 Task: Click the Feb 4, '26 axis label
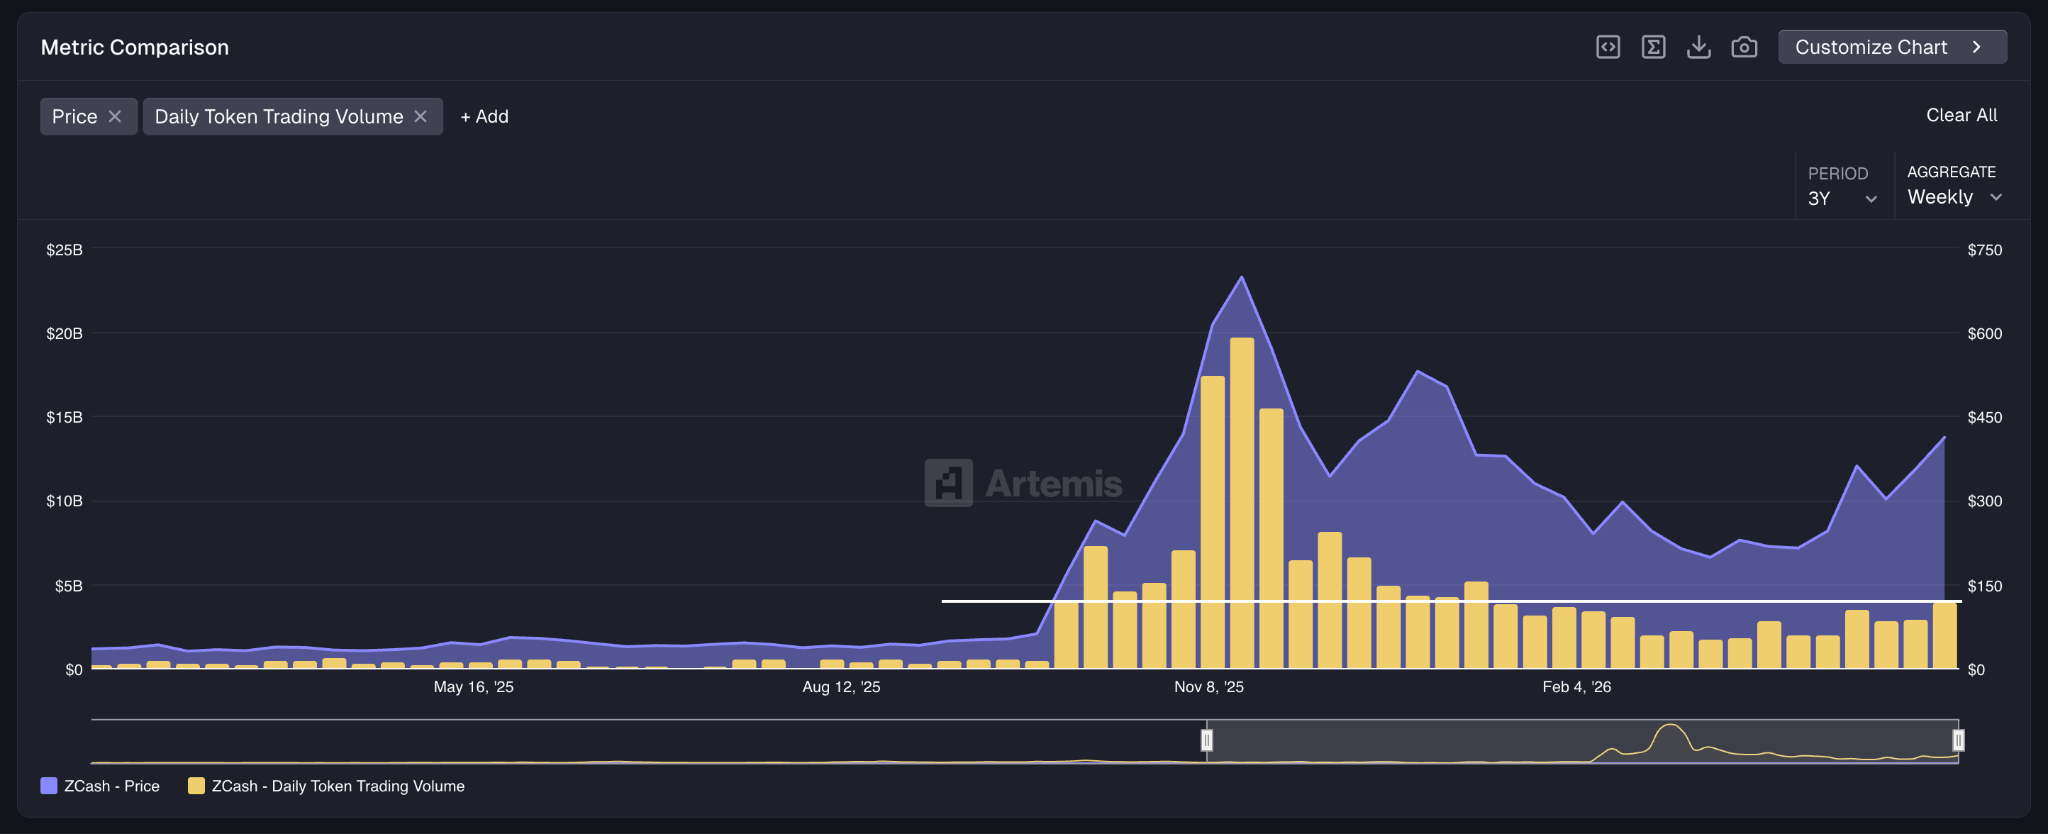point(1577,687)
